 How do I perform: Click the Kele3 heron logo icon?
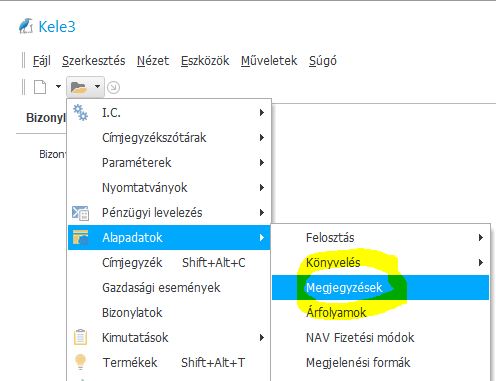pos(26,26)
